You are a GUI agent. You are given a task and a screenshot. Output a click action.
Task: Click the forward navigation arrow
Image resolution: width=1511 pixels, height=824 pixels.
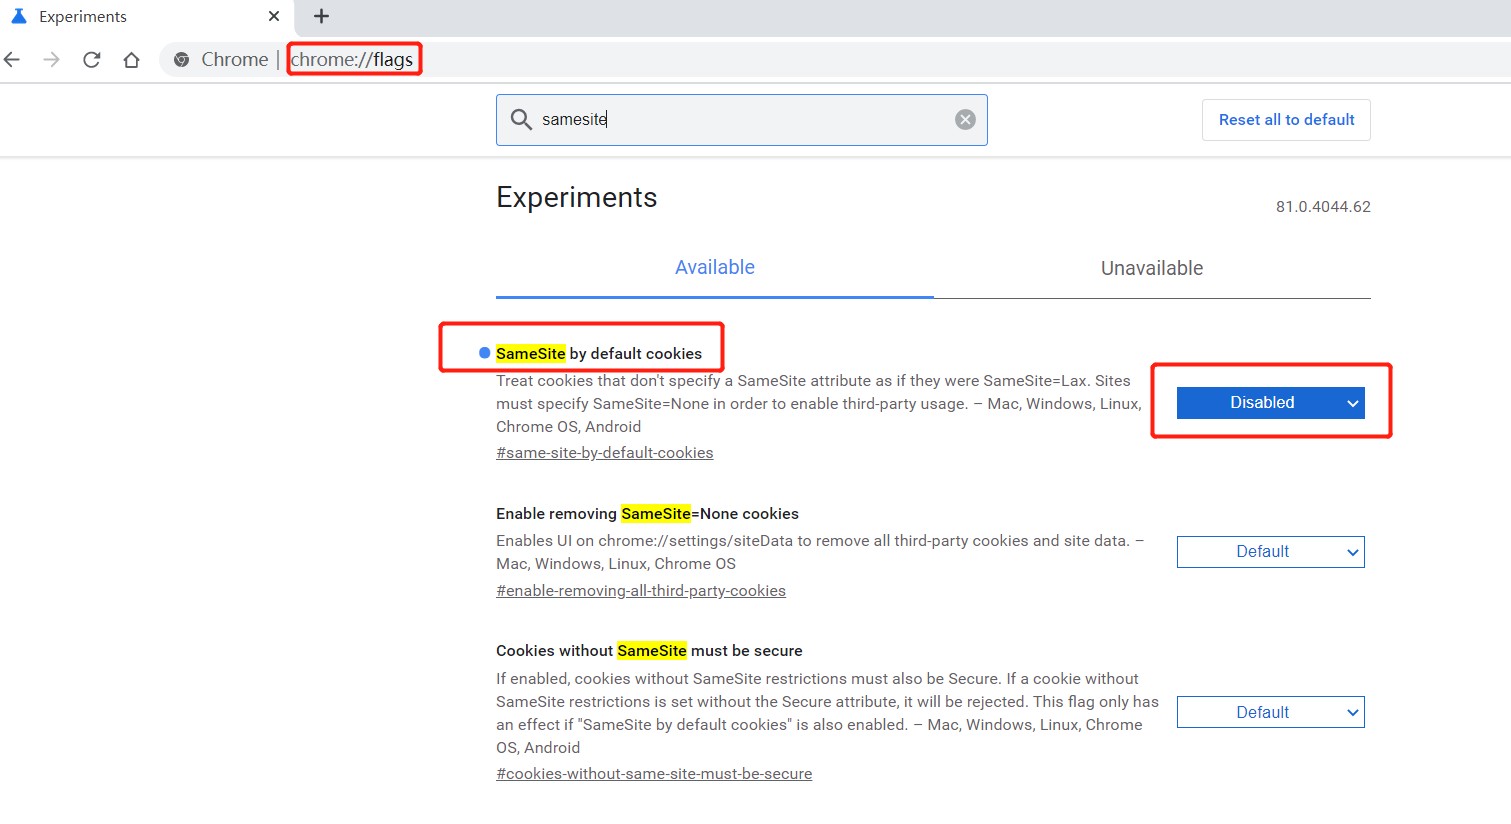tap(51, 60)
